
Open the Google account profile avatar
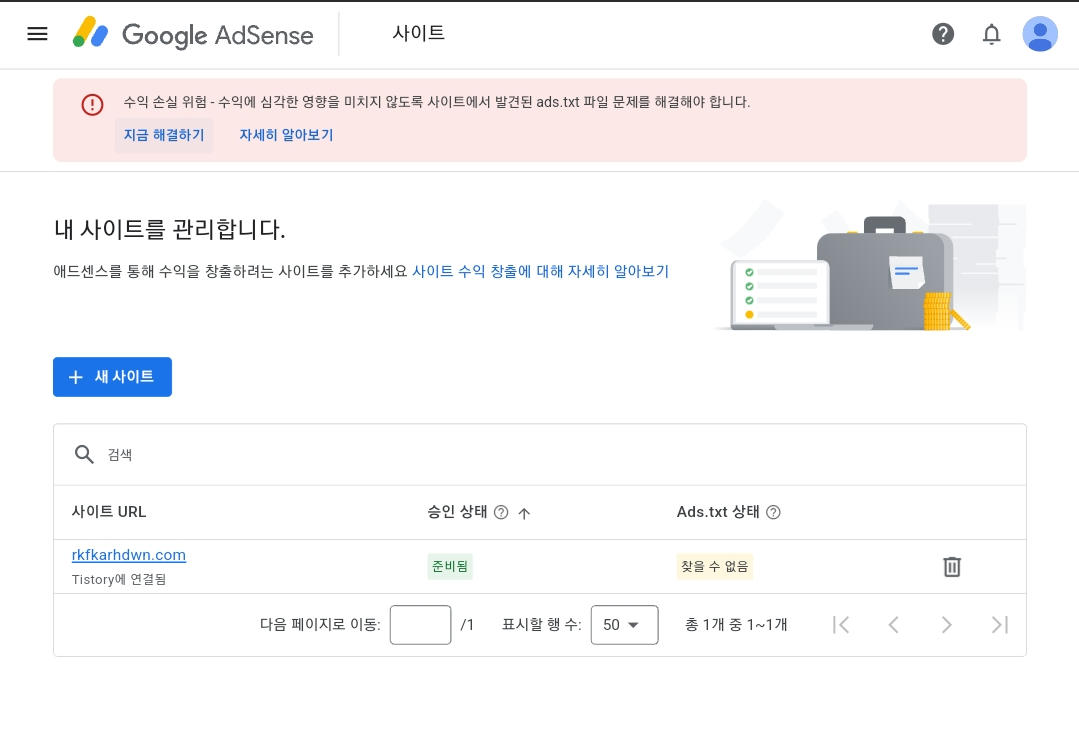point(1040,33)
